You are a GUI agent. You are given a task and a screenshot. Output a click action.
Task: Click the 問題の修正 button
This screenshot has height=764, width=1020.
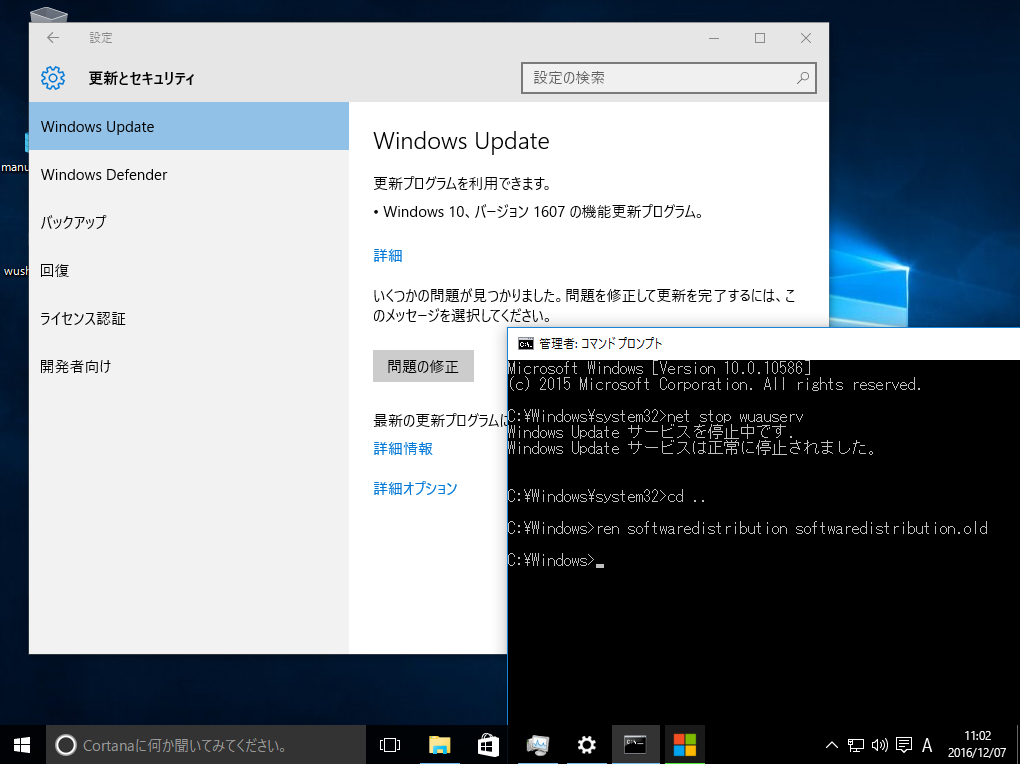coord(423,366)
